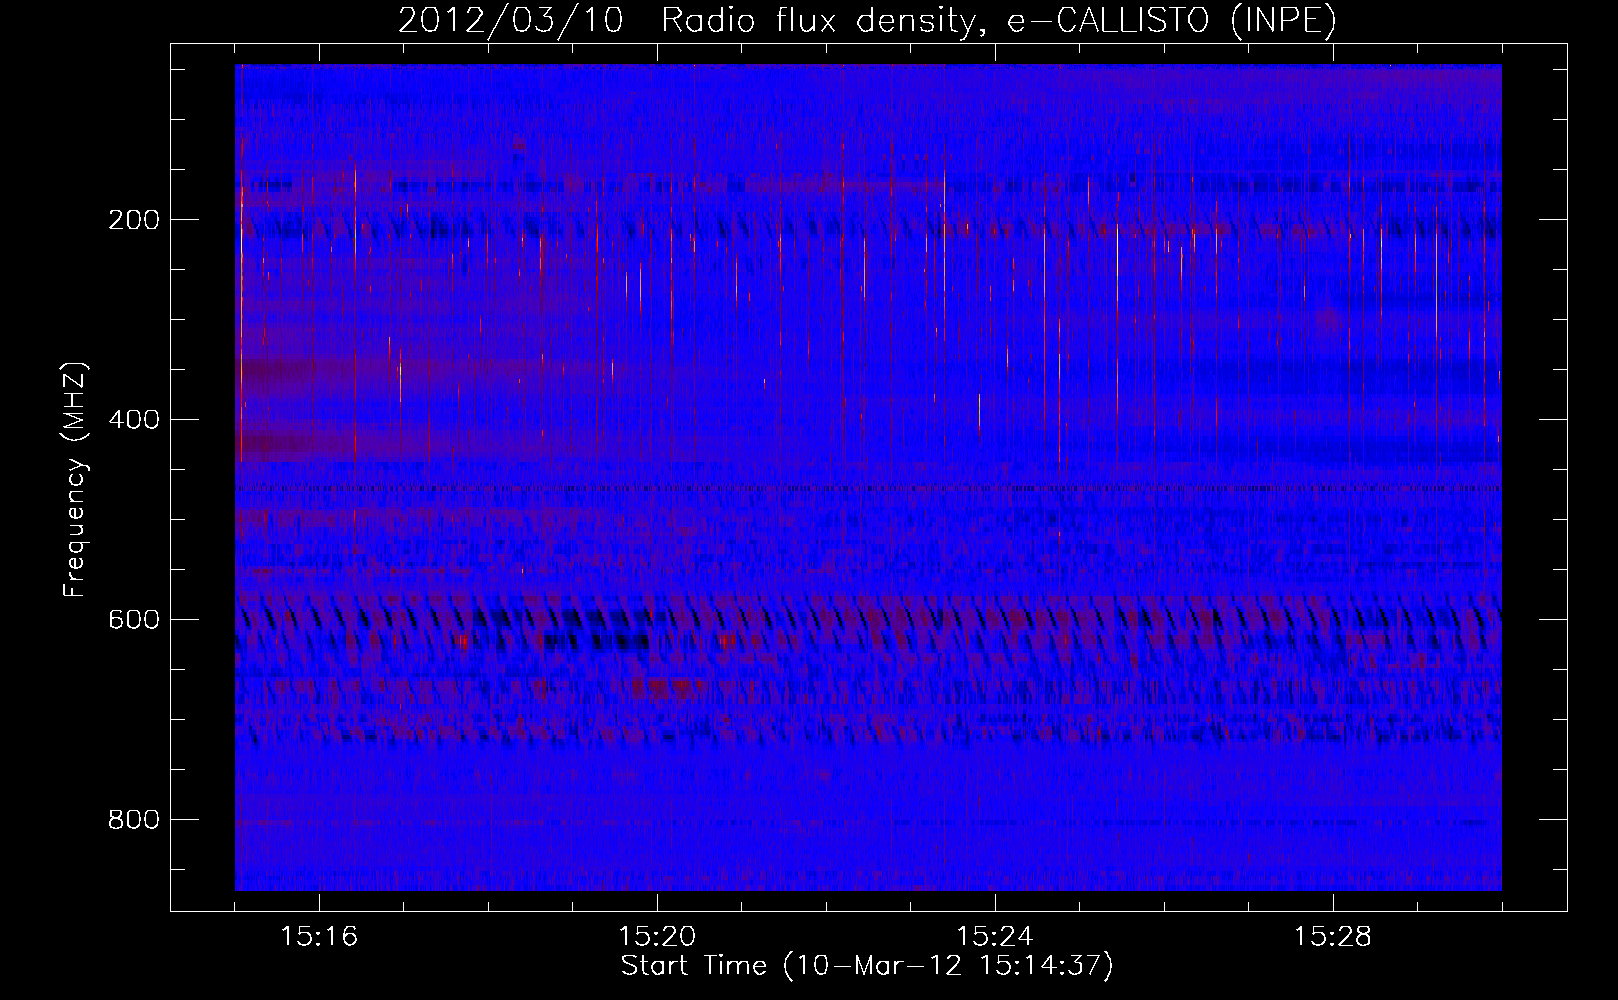This screenshot has height=1000, width=1618.
Task: Click the 800 frequency tick label
Action: (133, 820)
